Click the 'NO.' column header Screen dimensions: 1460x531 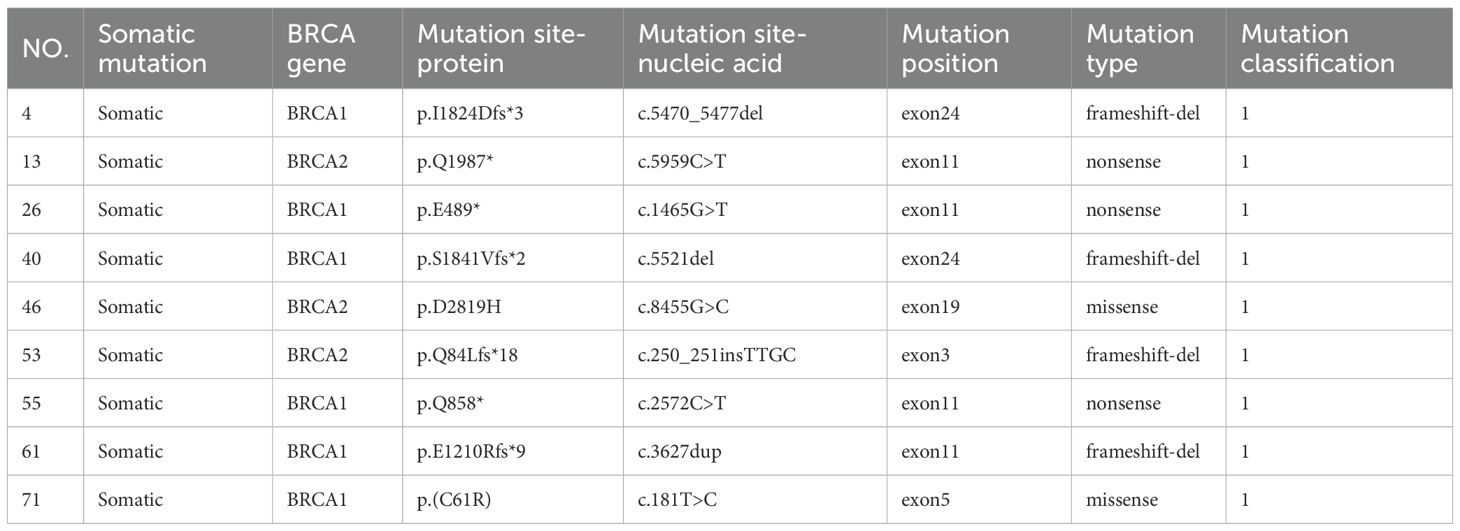coord(45,49)
